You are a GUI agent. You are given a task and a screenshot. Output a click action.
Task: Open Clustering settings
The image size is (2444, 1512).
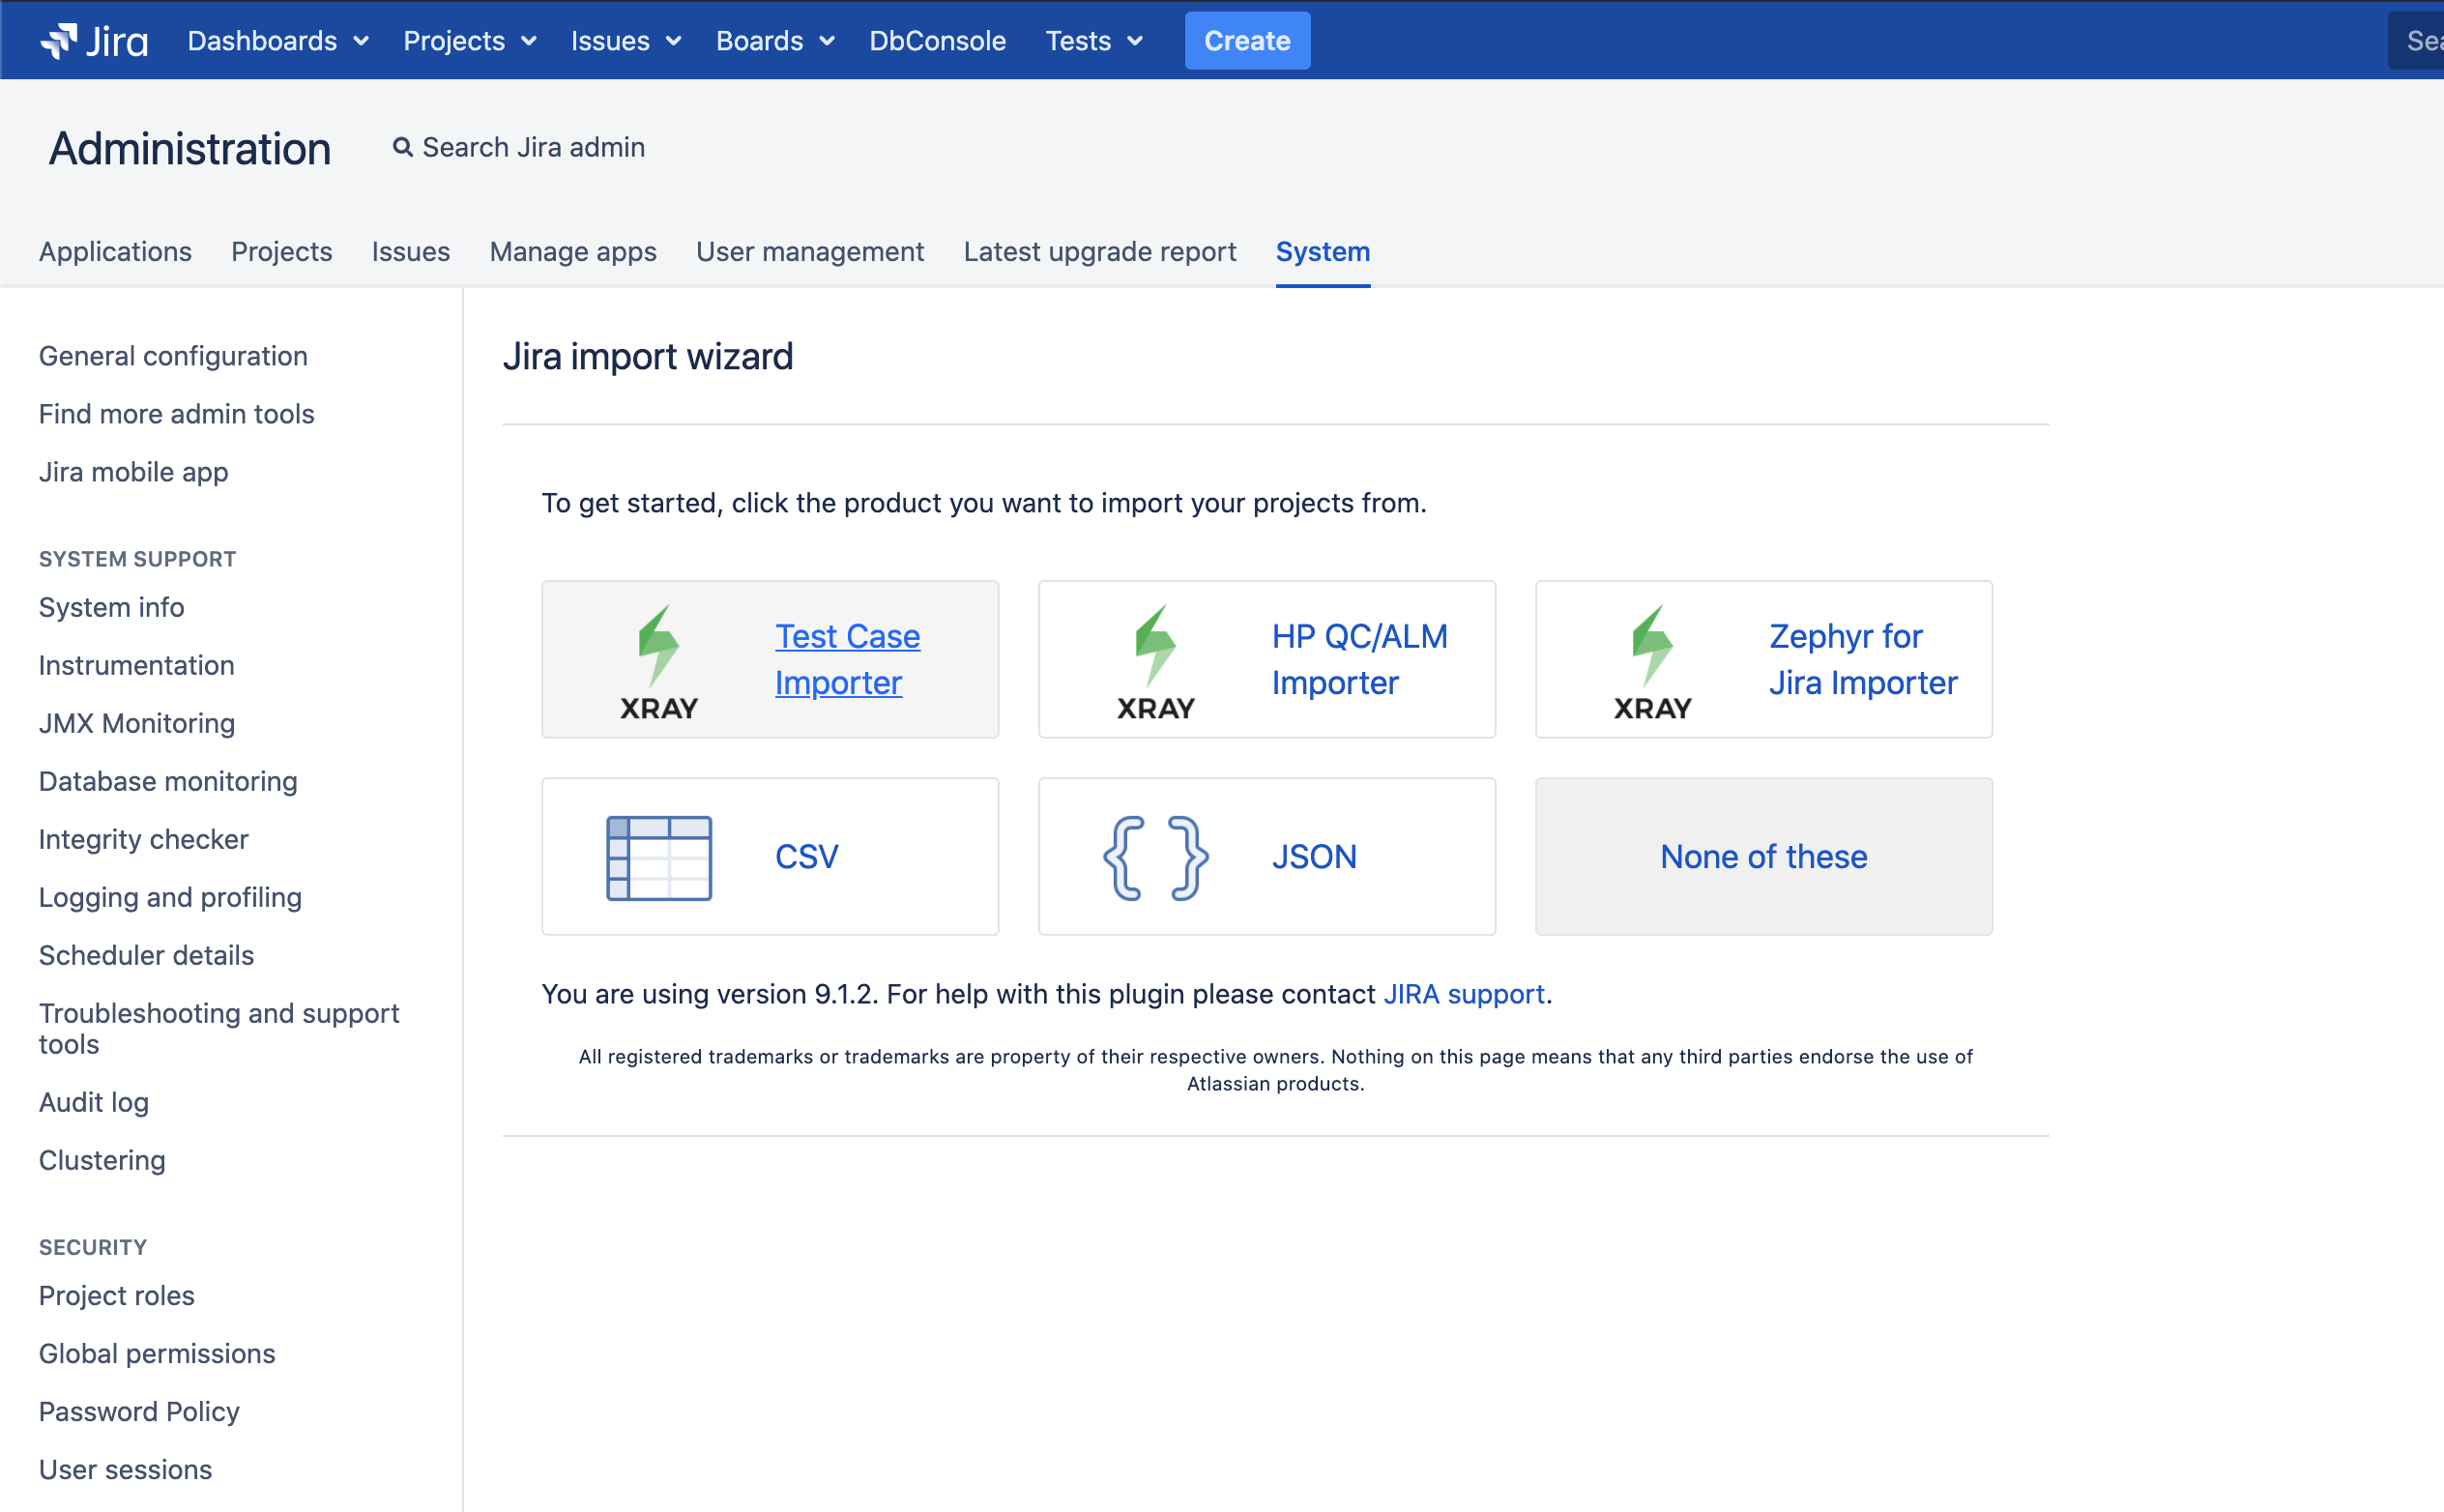[x=102, y=1160]
